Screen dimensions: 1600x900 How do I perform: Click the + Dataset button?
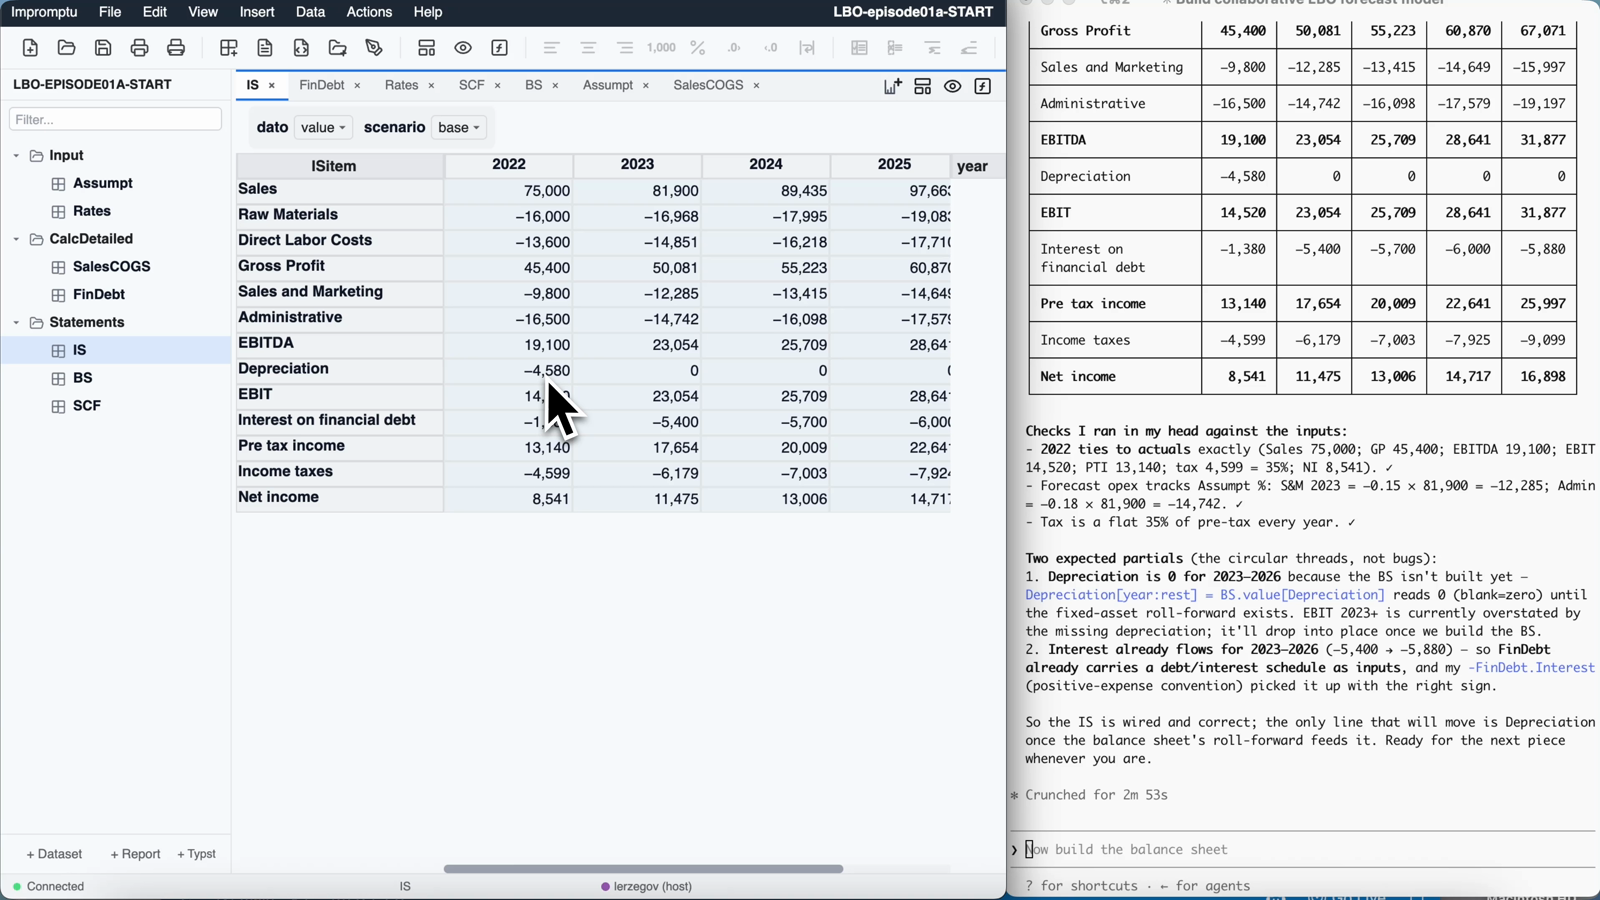(x=54, y=854)
